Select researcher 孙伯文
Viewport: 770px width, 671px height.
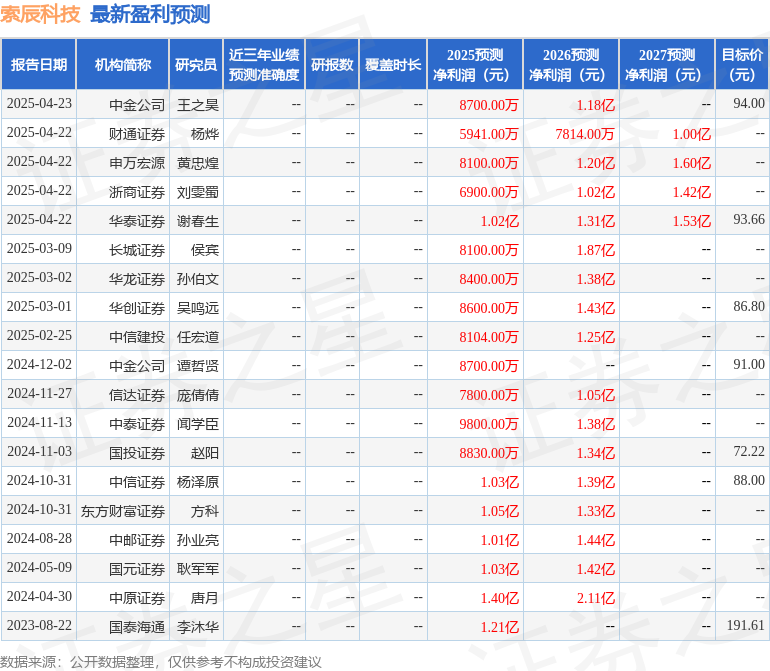tap(198, 279)
